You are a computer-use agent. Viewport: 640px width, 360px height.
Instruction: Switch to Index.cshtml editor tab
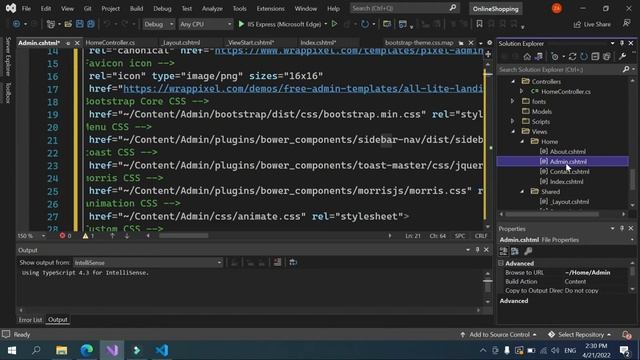click(x=318, y=42)
